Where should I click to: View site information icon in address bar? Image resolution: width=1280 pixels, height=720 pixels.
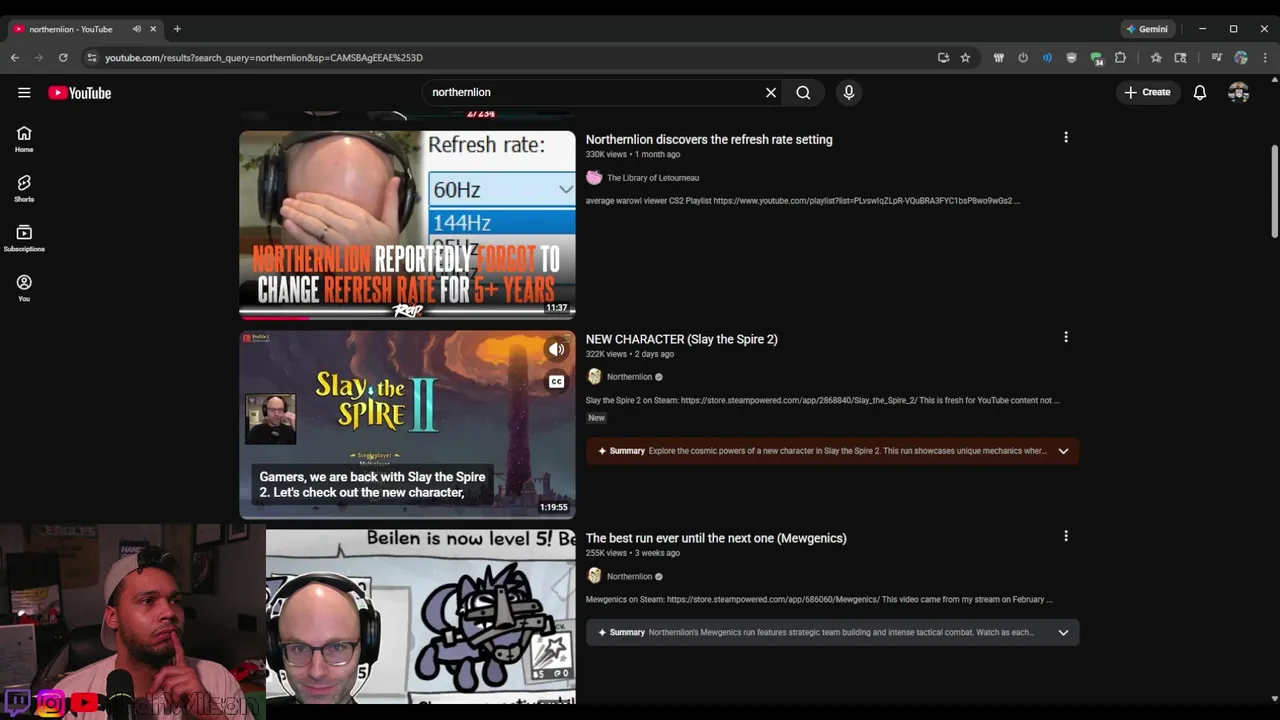pos(92,58)
